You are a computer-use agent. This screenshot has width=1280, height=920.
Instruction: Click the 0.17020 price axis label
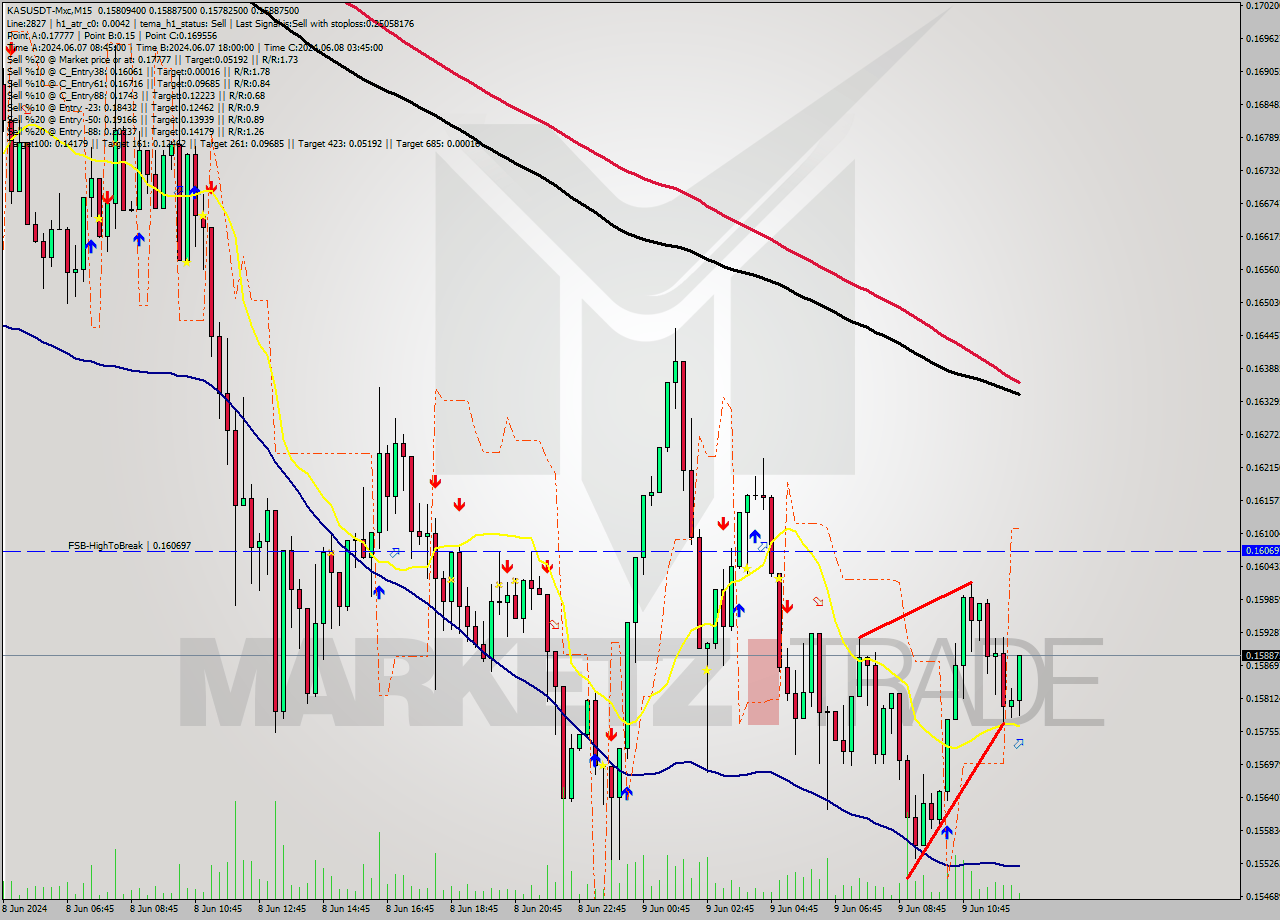(x=1262, y=6)
